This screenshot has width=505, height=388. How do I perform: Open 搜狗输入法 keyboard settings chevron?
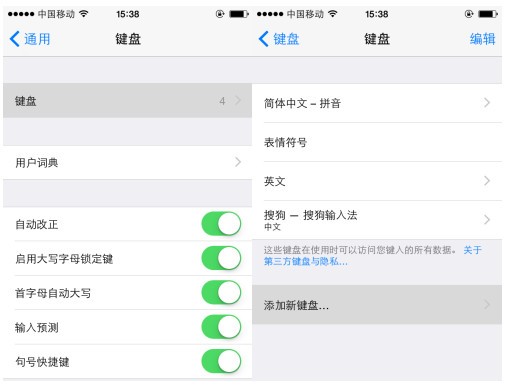click(487, 220)
